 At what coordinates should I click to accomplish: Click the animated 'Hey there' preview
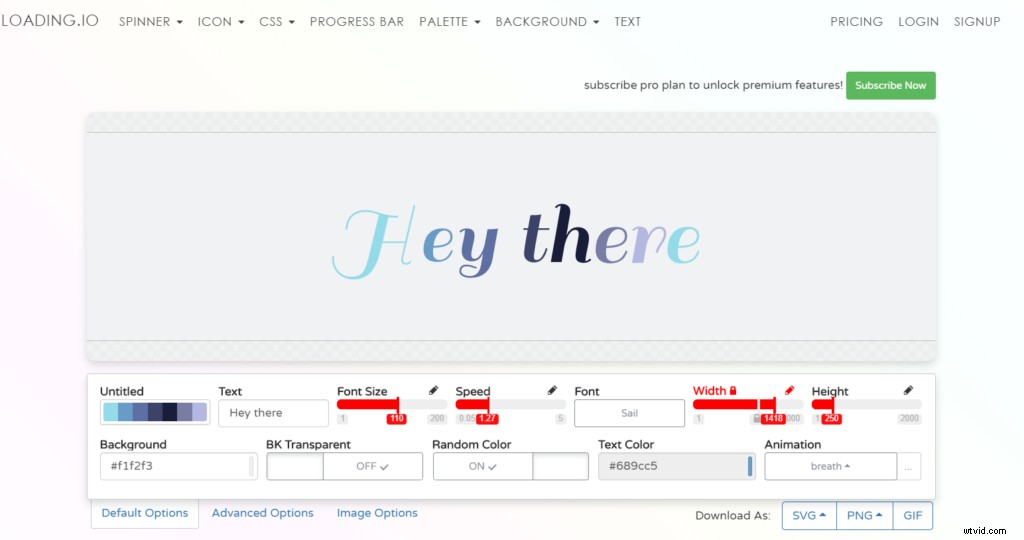(x=516, y=242)
